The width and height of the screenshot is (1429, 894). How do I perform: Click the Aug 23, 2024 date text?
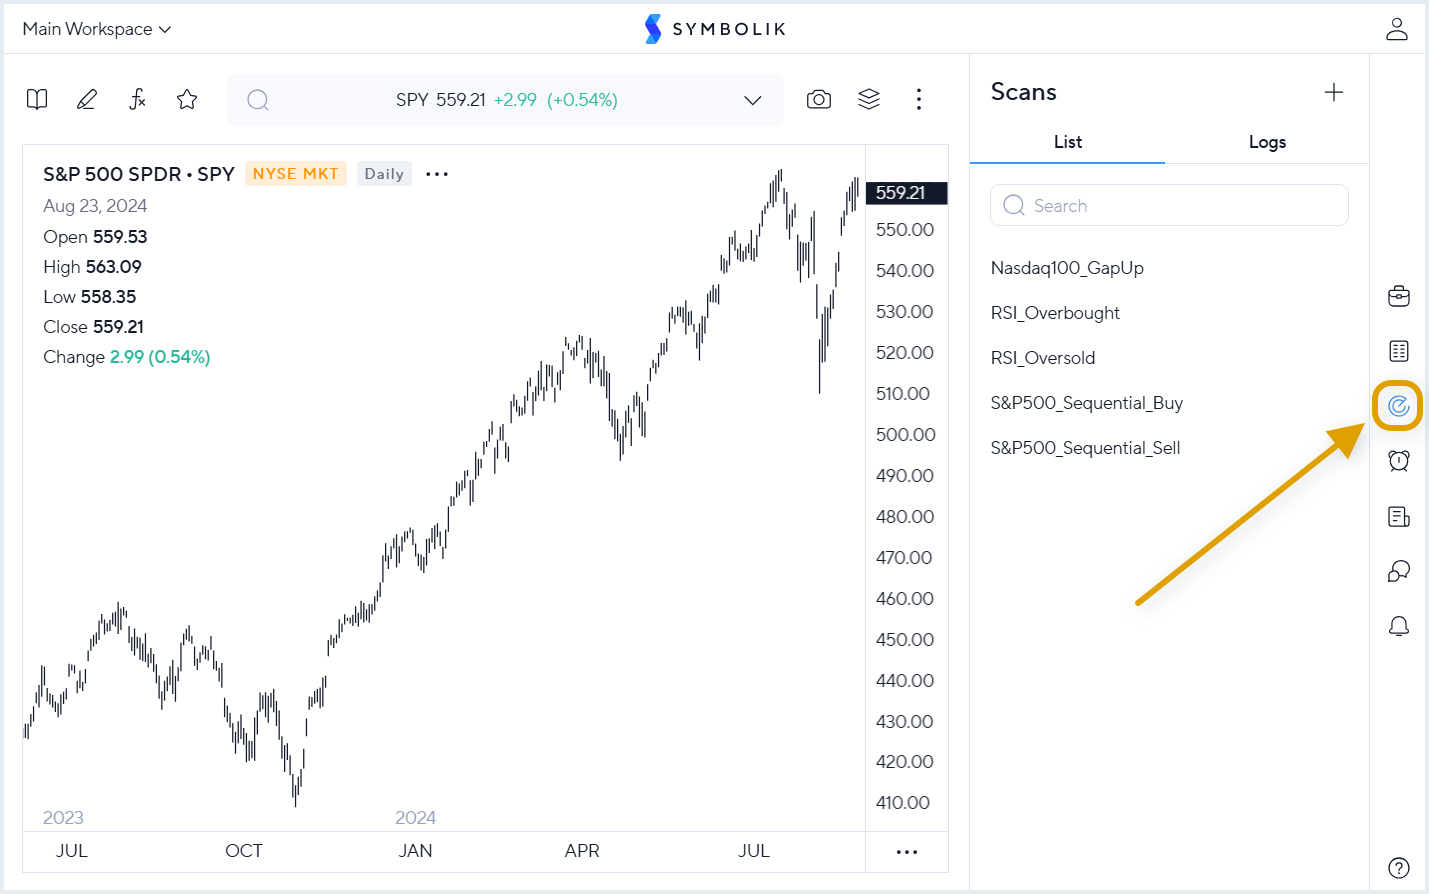point(95,206)
